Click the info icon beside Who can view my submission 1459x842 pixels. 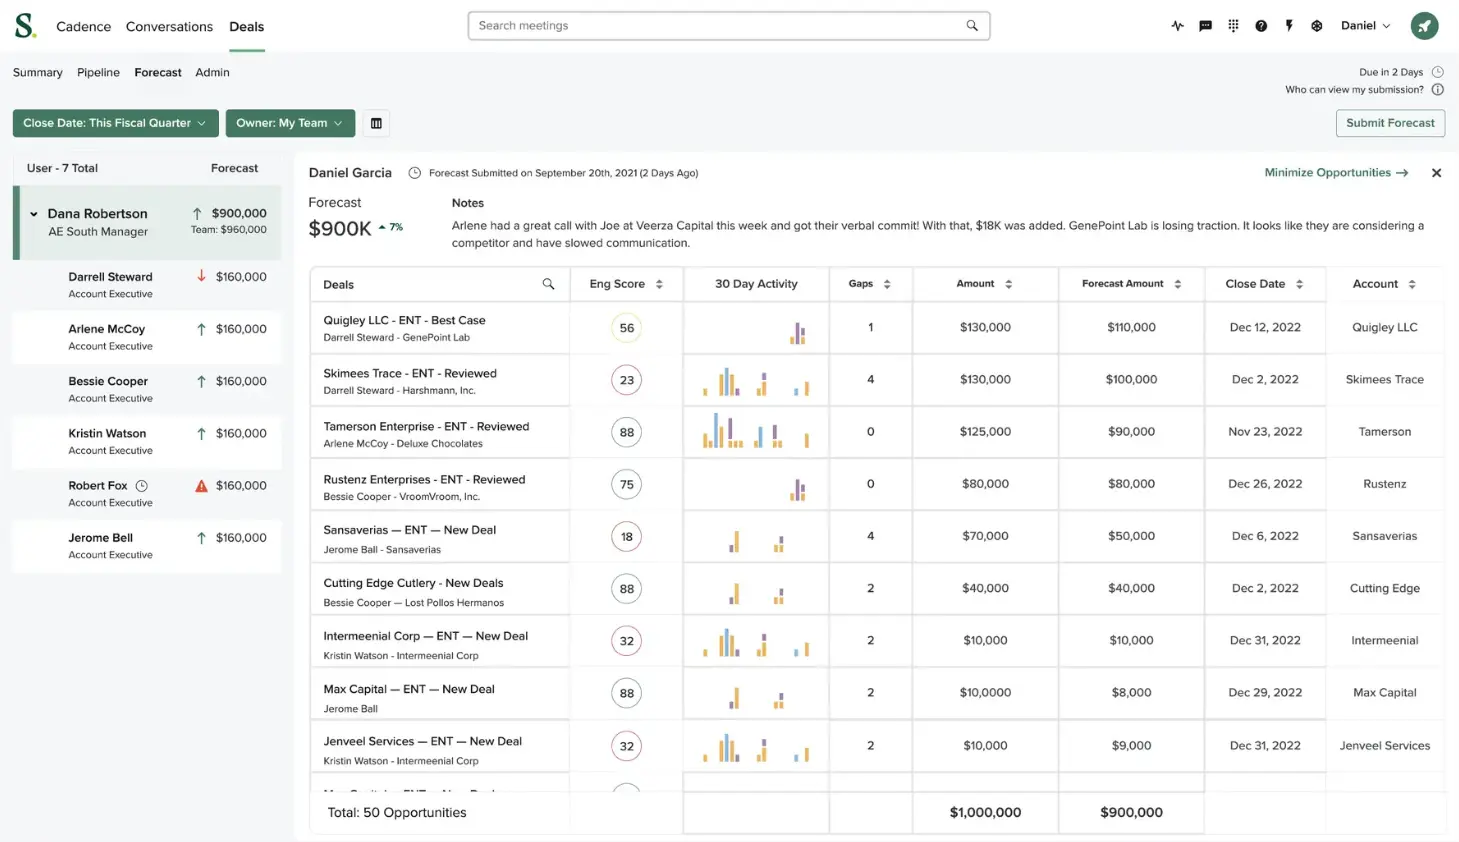coord(1437,89)
